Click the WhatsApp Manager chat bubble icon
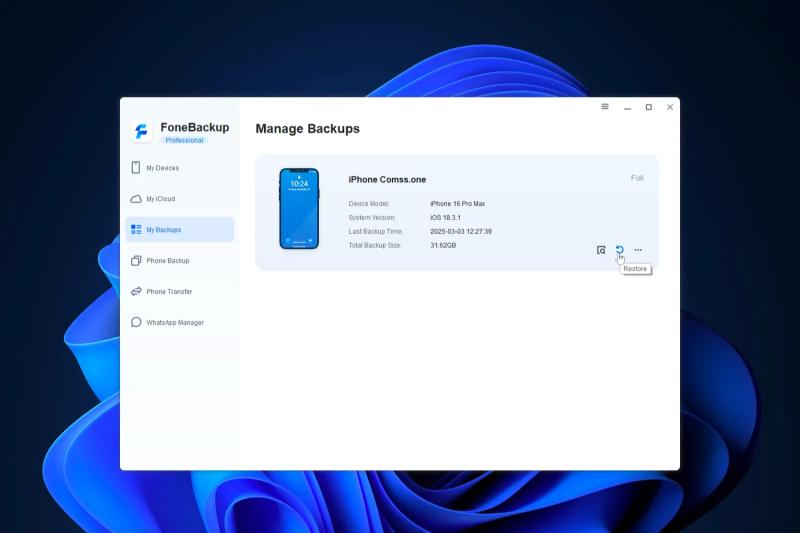The width and height of the screenshot is (800, 533). (136, 322)
